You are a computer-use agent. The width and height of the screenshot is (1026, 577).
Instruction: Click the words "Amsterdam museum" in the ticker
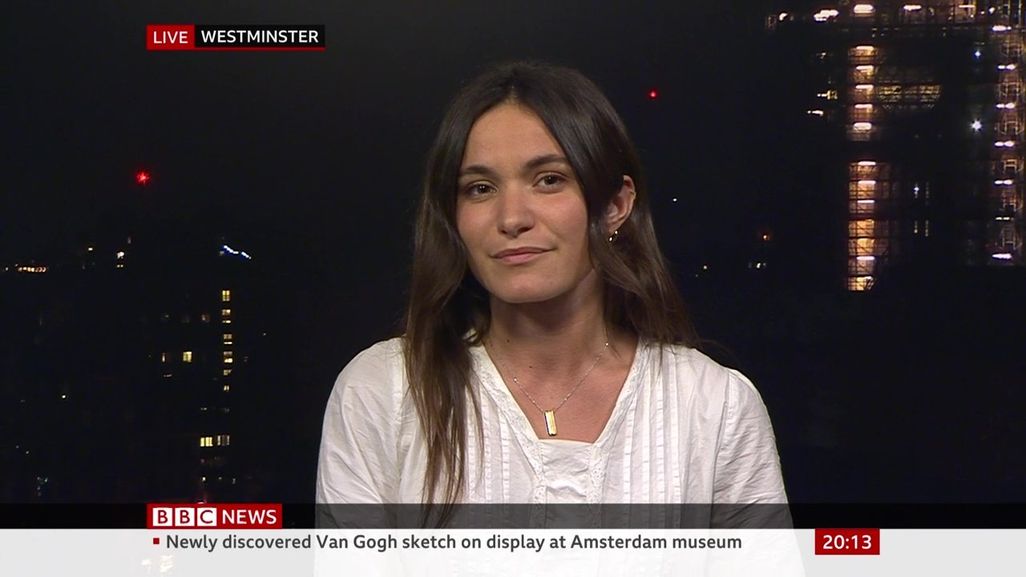point(656,542)
